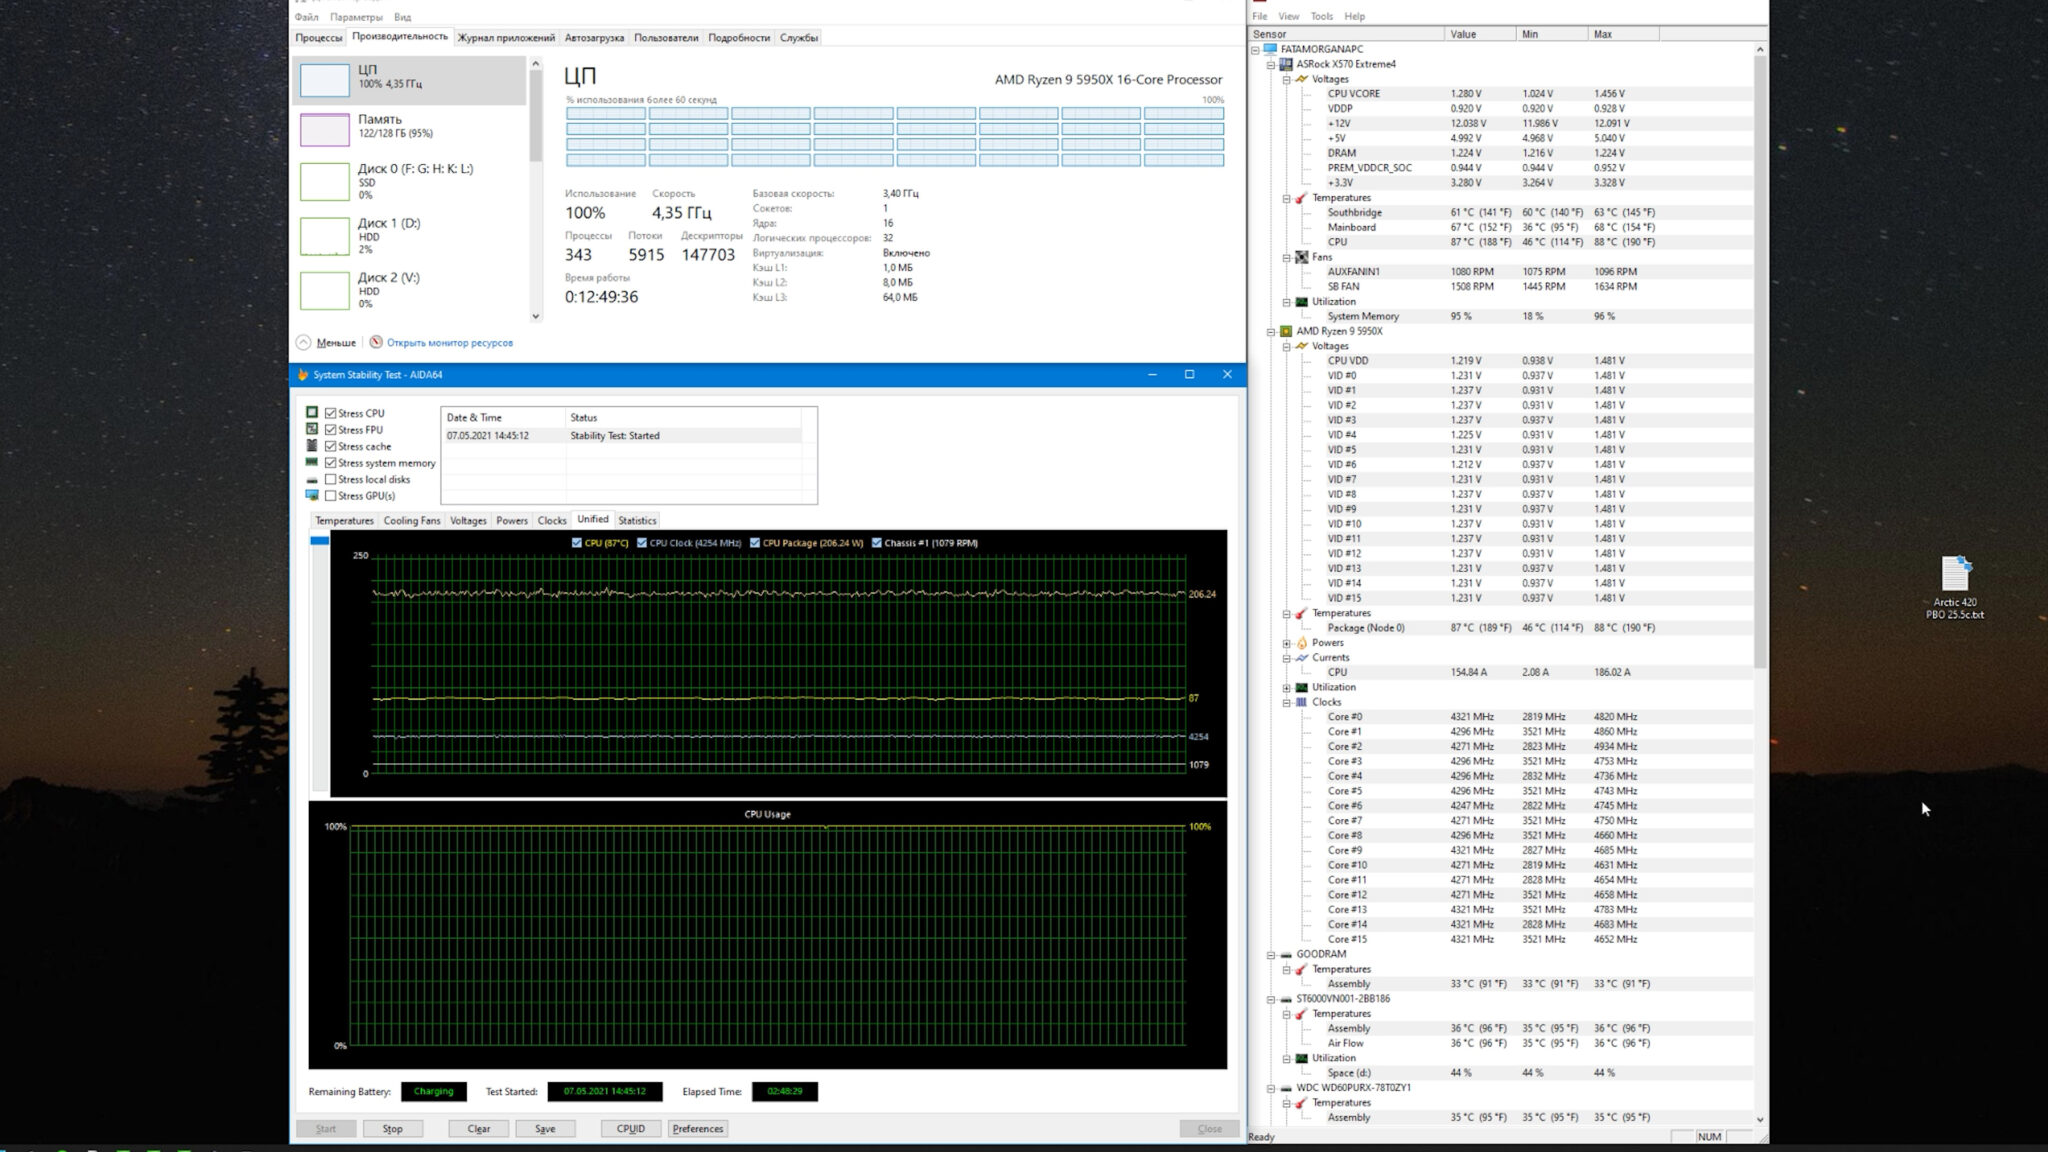Switch to the Temperatures tab in AIDA64
The width and height of the screenshot is (2048, 1152).
(x=344, y=520)
